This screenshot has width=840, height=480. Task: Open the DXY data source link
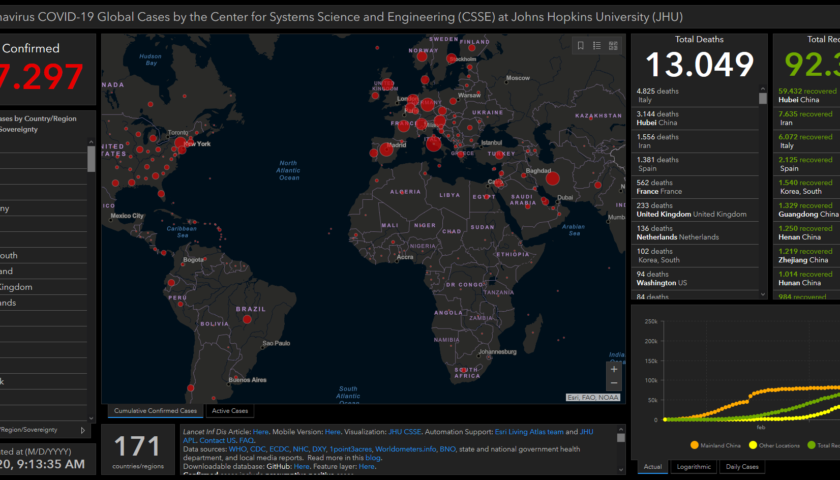[319, 449]
